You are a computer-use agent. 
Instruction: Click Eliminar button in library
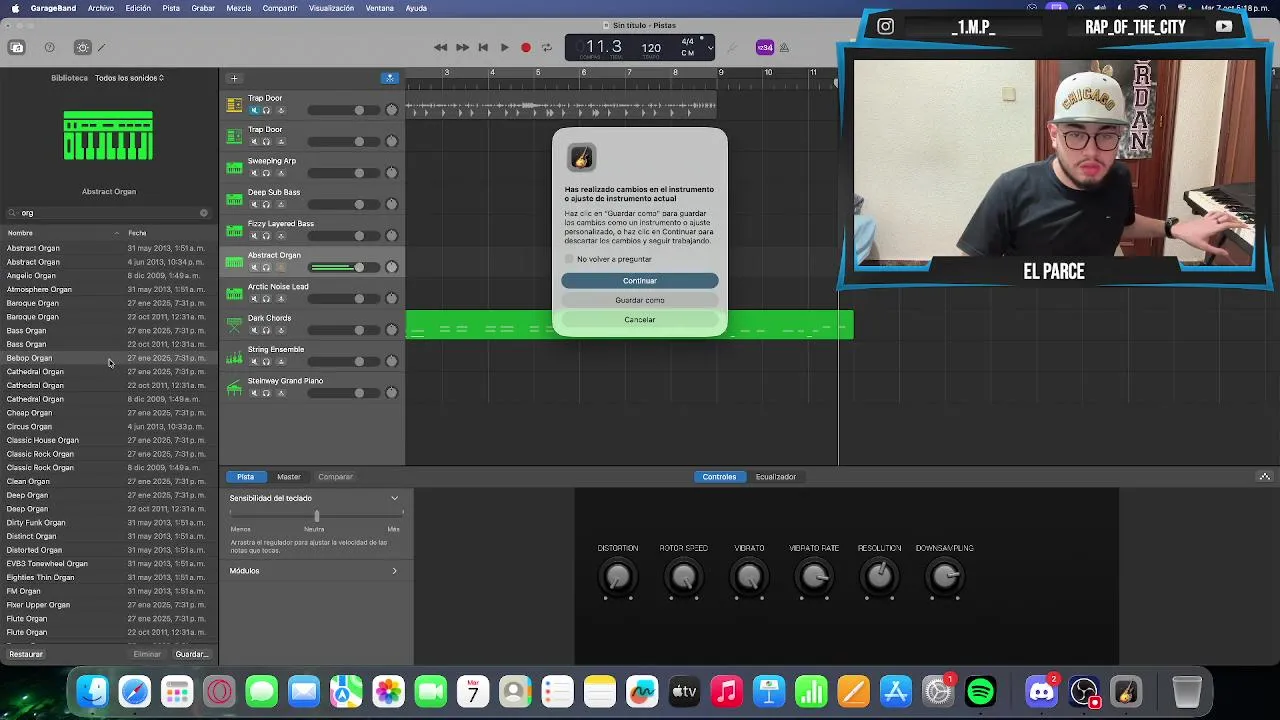(x=147, y=654)
